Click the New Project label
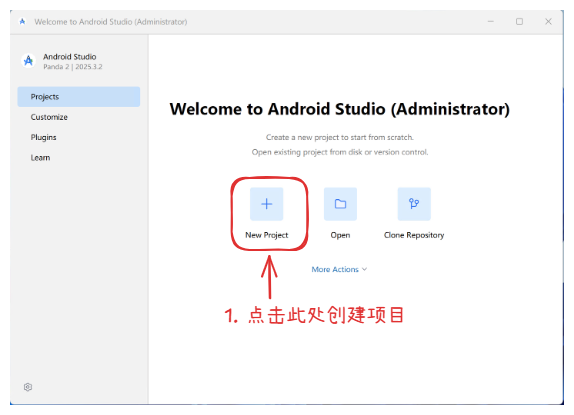Screen dimensions: 574x415 pyautogui.click(x=266, y=235)
